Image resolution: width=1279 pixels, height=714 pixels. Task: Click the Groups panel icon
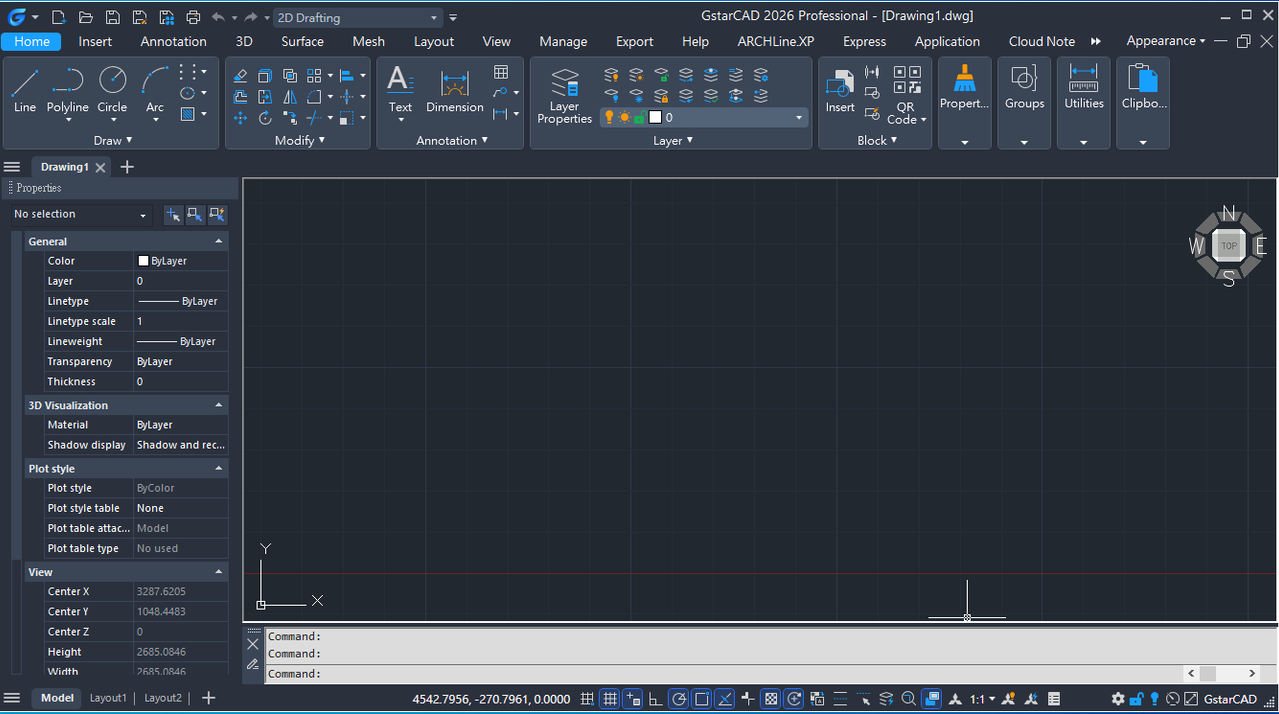(x=1024, y=88)
